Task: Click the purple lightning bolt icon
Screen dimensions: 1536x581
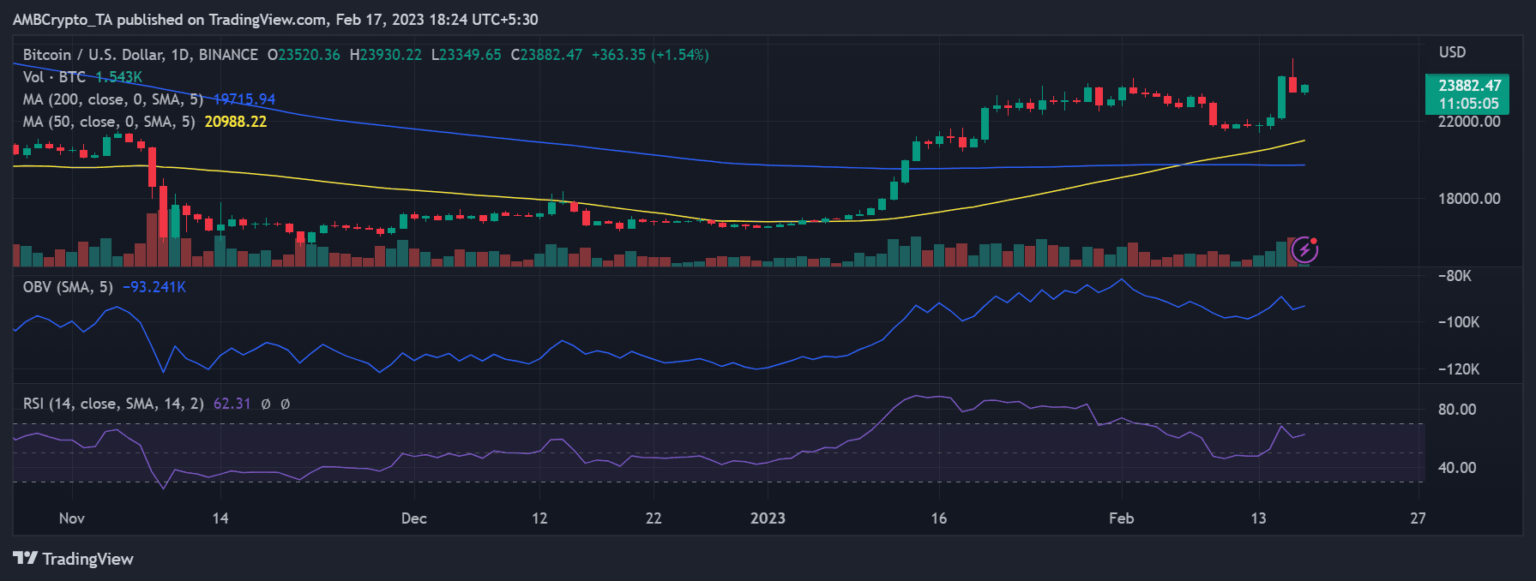Action: click(1306, 249)
